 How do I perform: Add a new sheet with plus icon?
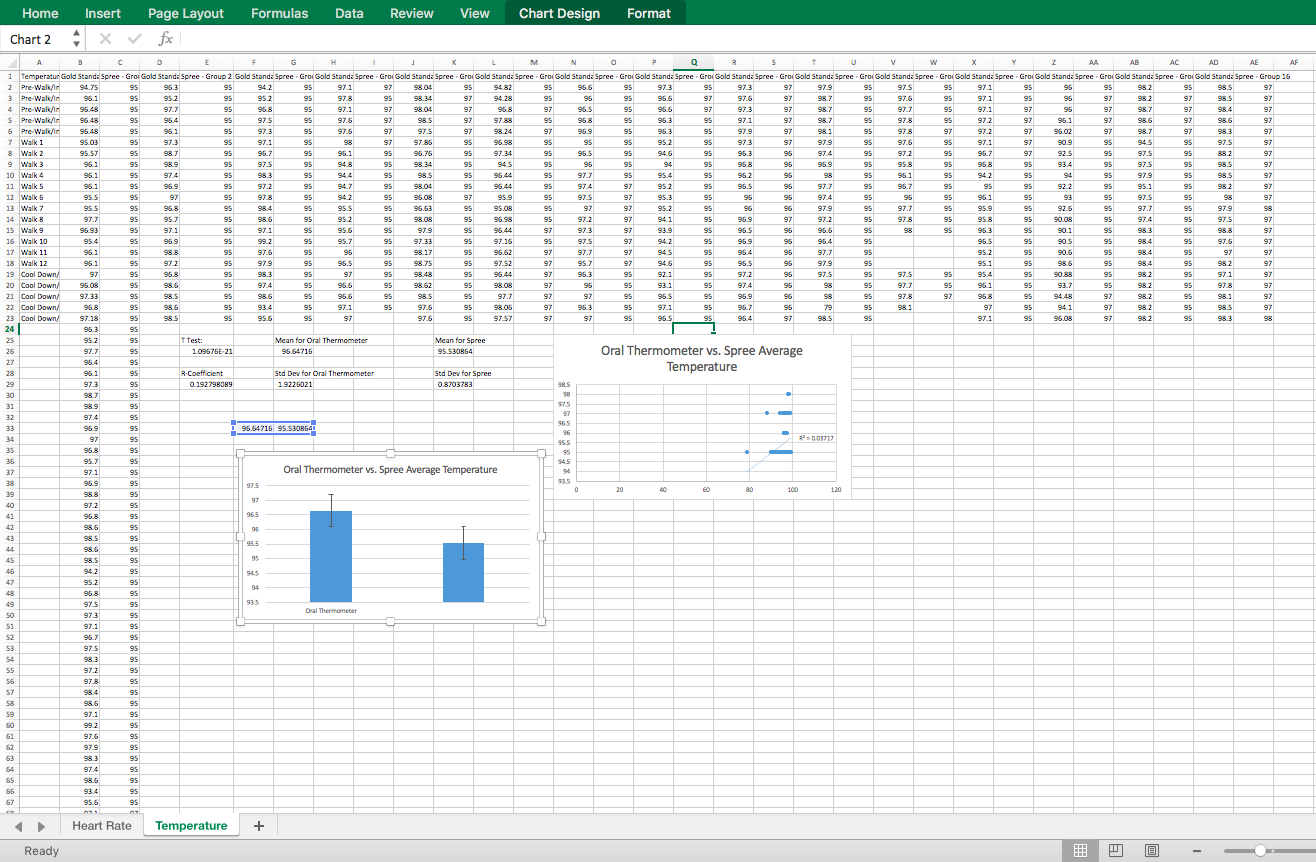pyautogui.click(x=259, y=826)
